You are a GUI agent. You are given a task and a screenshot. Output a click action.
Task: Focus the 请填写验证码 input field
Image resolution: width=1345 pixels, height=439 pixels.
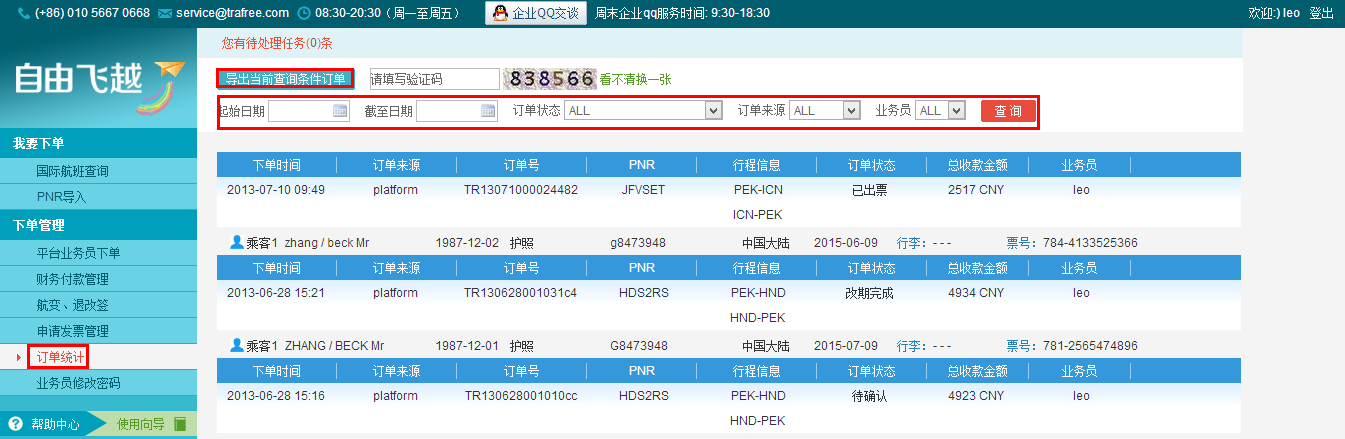tap(433, 79)
